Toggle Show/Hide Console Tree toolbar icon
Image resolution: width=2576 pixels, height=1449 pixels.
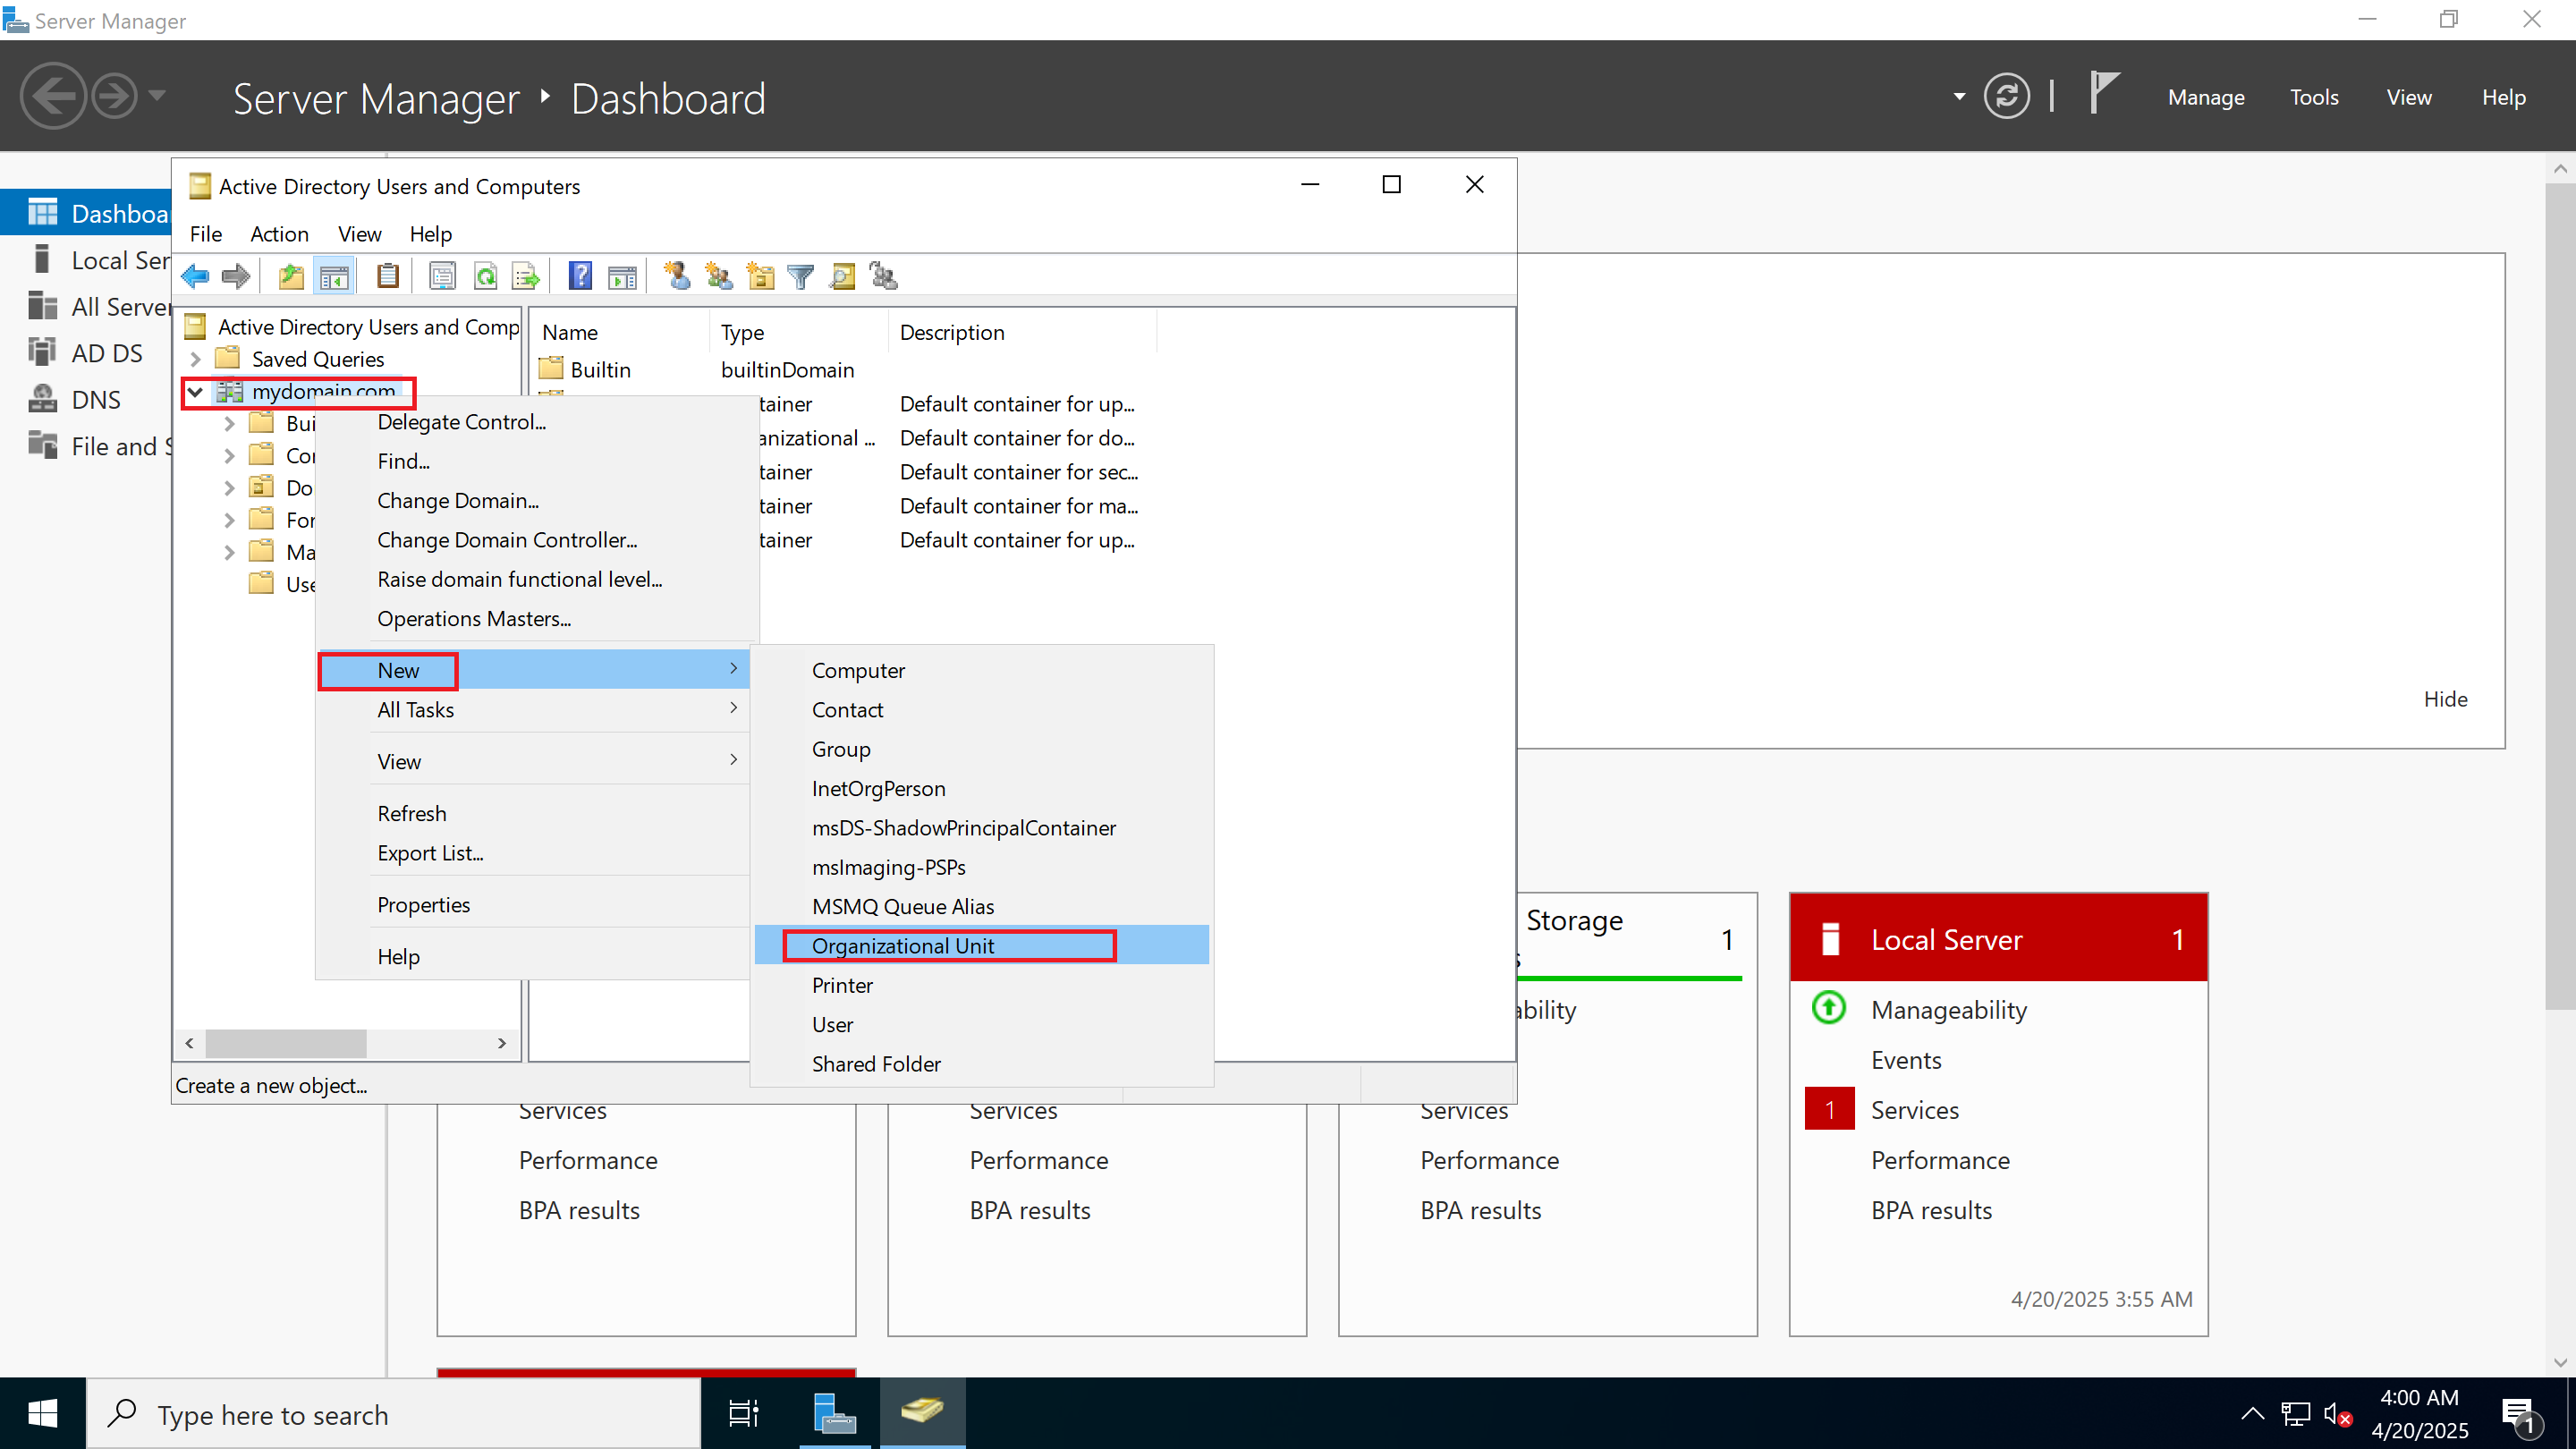[x=334, y=276]
